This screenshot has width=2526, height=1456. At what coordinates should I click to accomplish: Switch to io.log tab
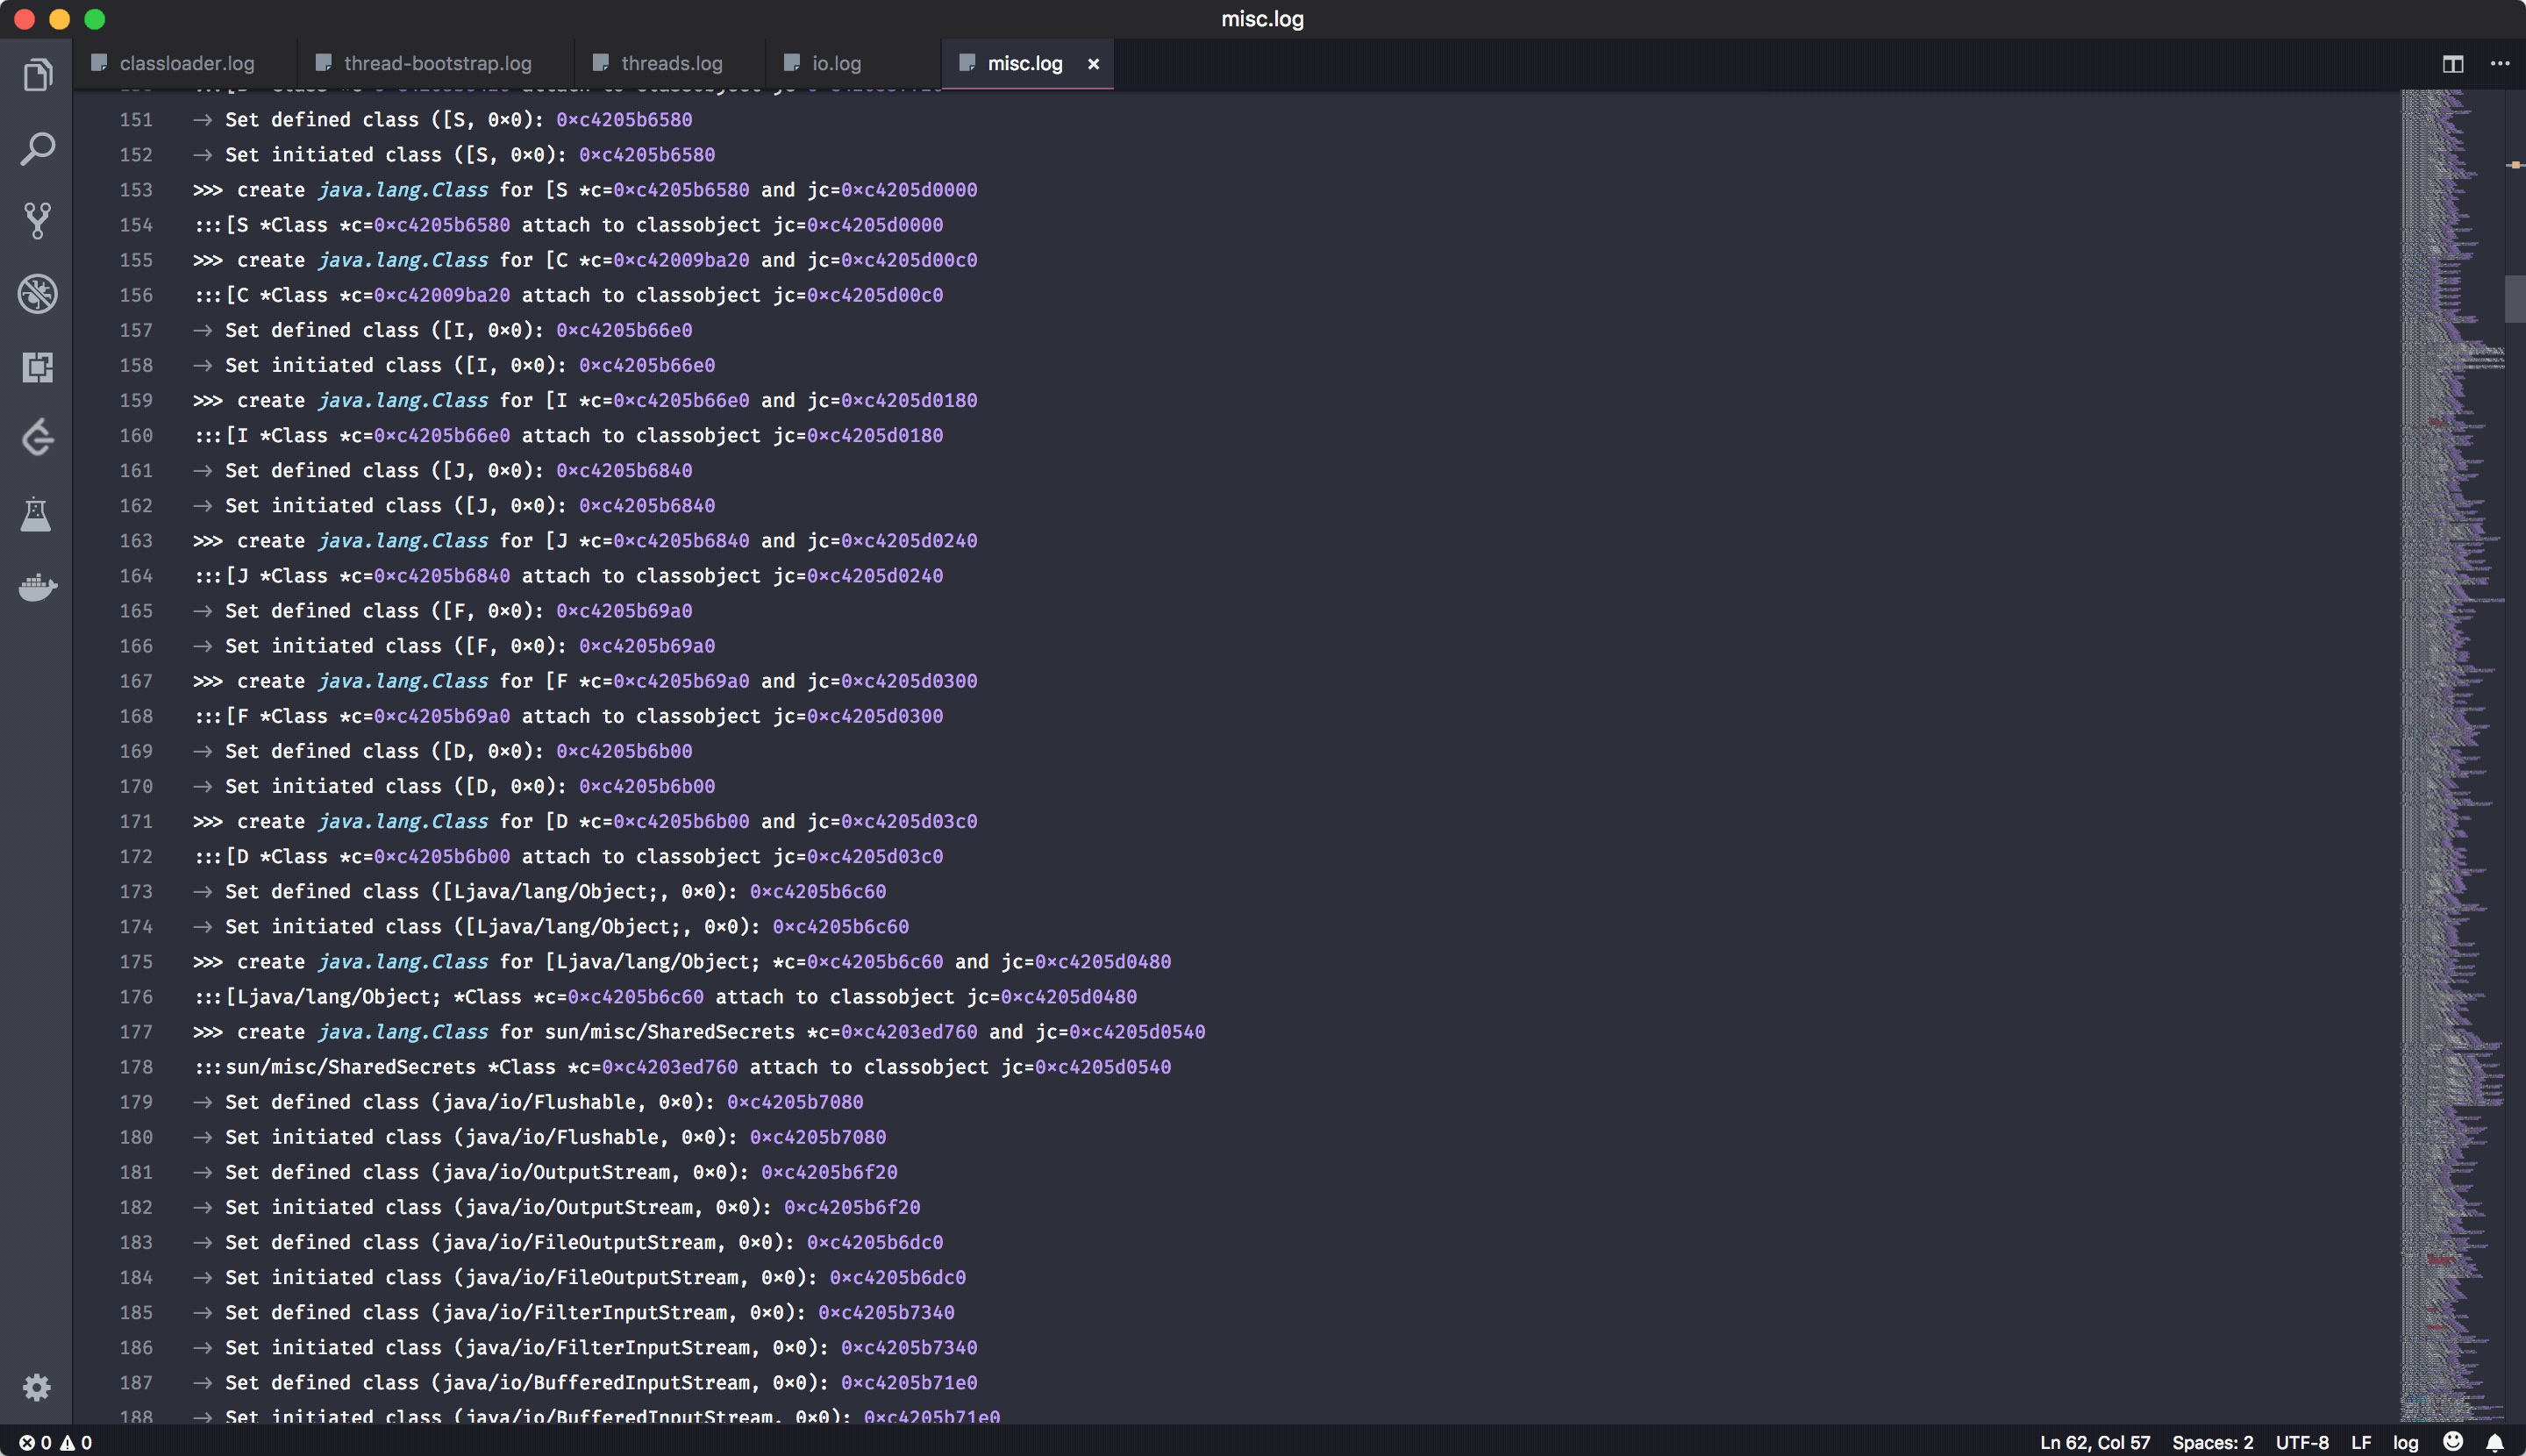(835, 64)
